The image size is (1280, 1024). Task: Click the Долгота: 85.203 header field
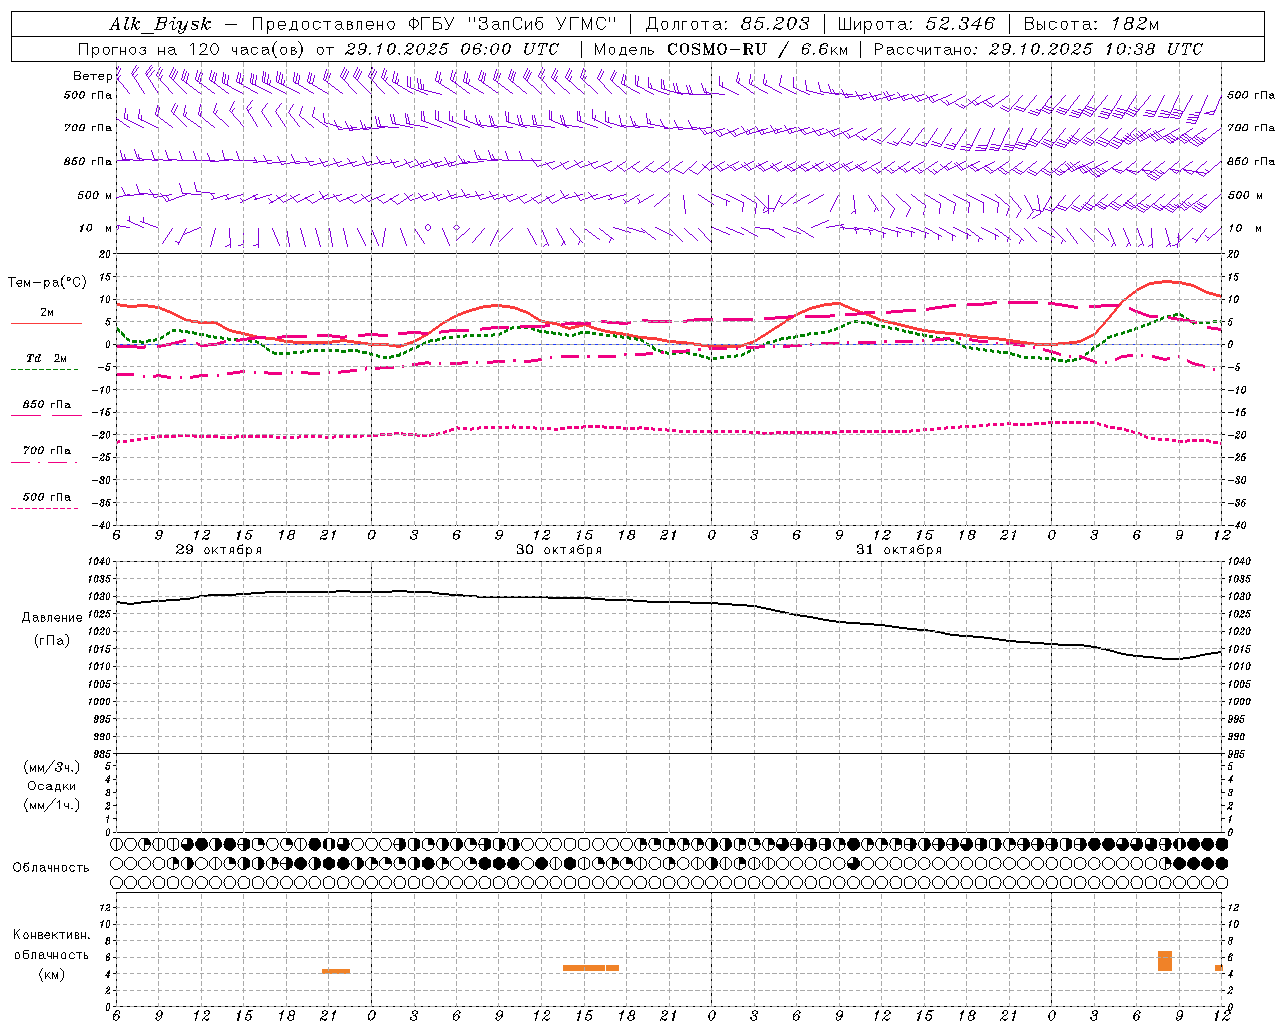click(728, 24)
